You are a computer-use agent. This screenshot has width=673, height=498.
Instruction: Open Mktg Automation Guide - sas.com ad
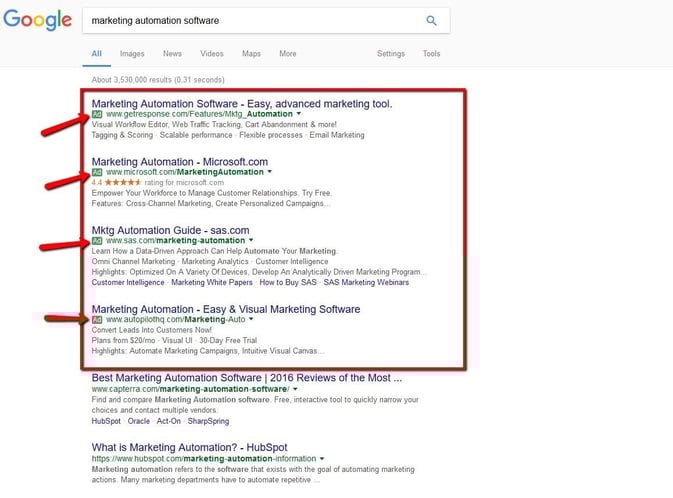170,230
